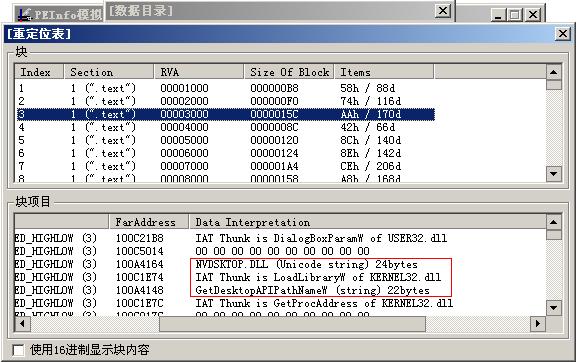Select block row with RVA 00002000
Viewport: 578px width, 362px height.
point(226,101)
